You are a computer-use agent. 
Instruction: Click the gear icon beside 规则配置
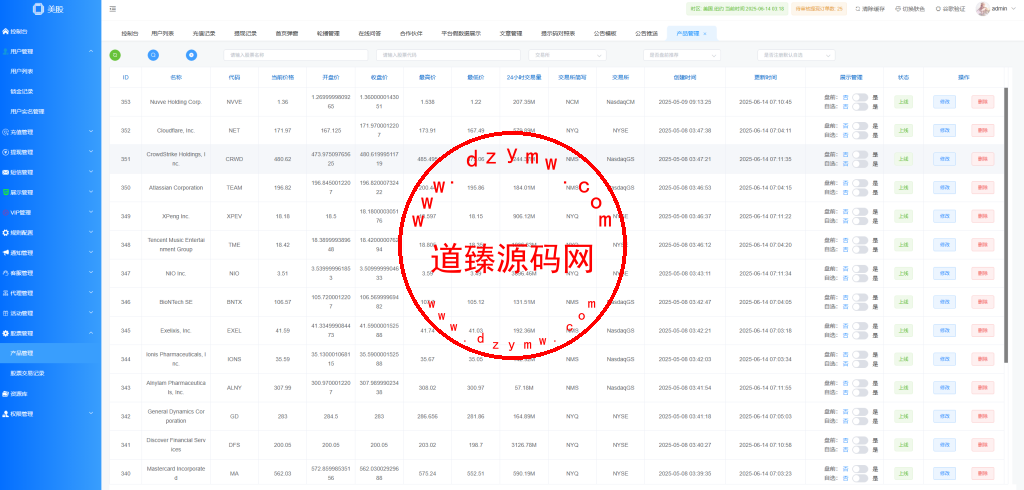(5, 233)
